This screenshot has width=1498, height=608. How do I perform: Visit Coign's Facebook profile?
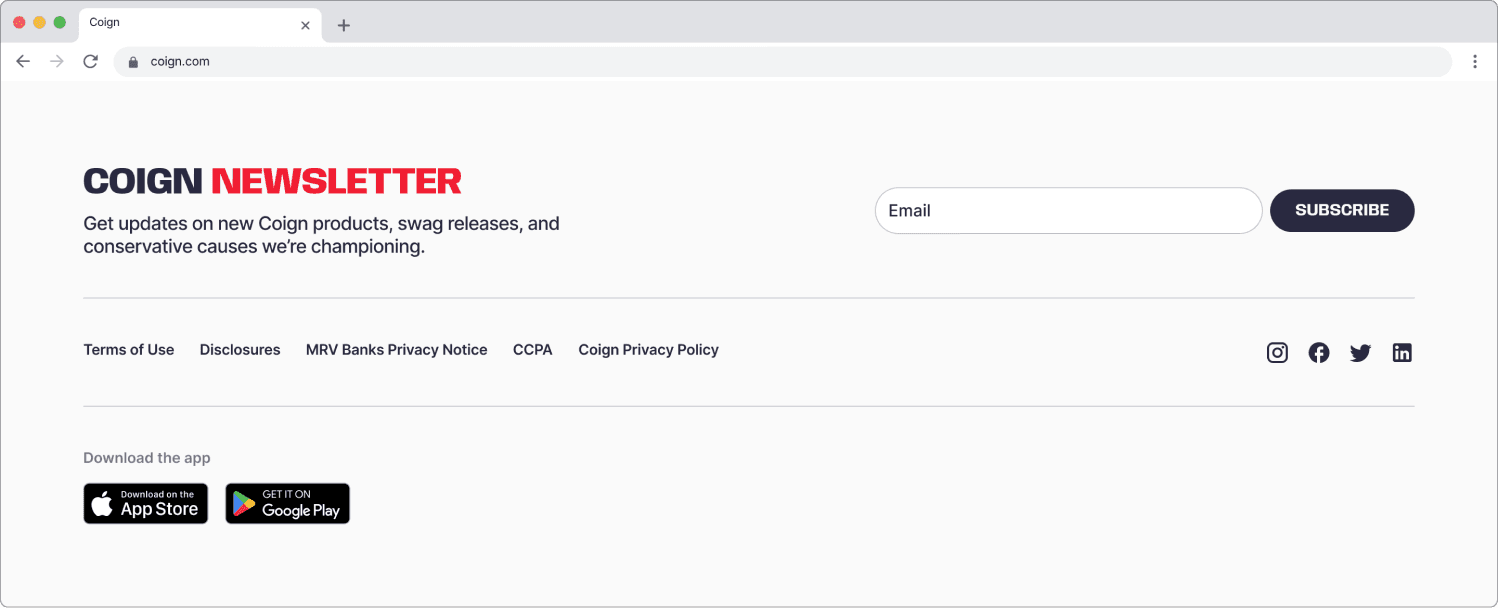[x=1319, y=352]
